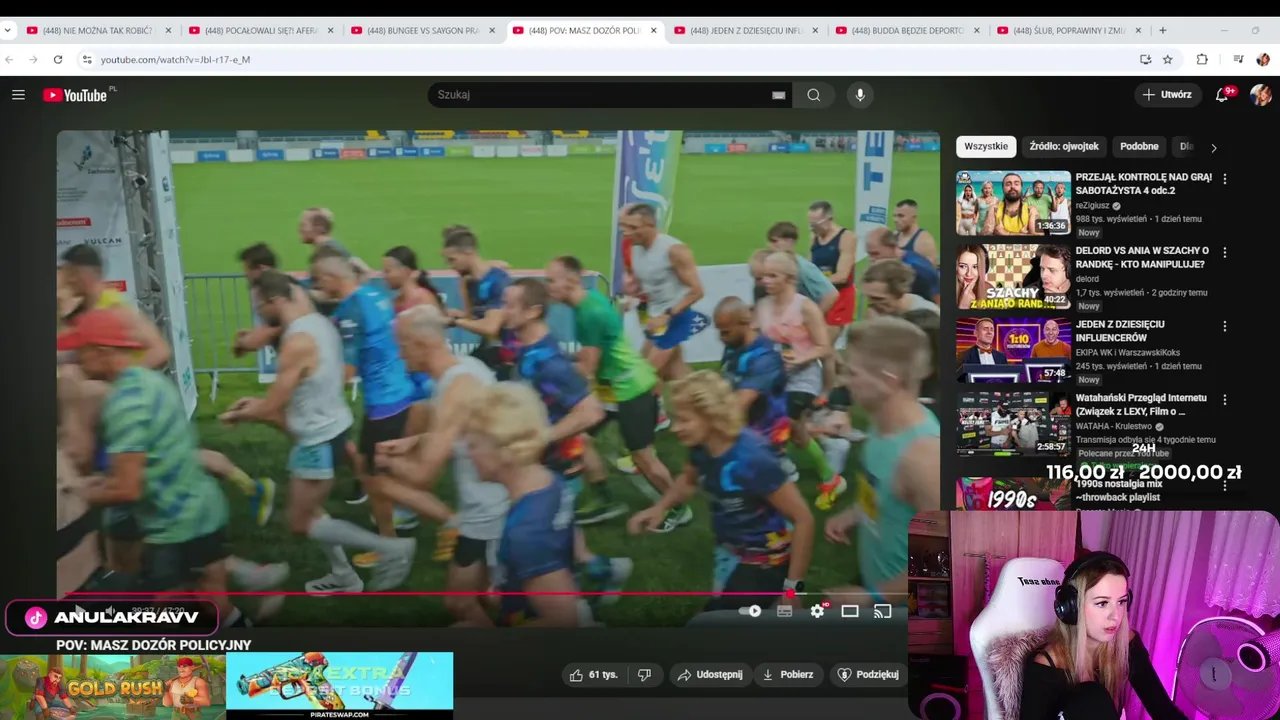Viewport: 1280px width, 720px height.
Task: Open reZigiusz channel name link
Action: (1093, 206)
